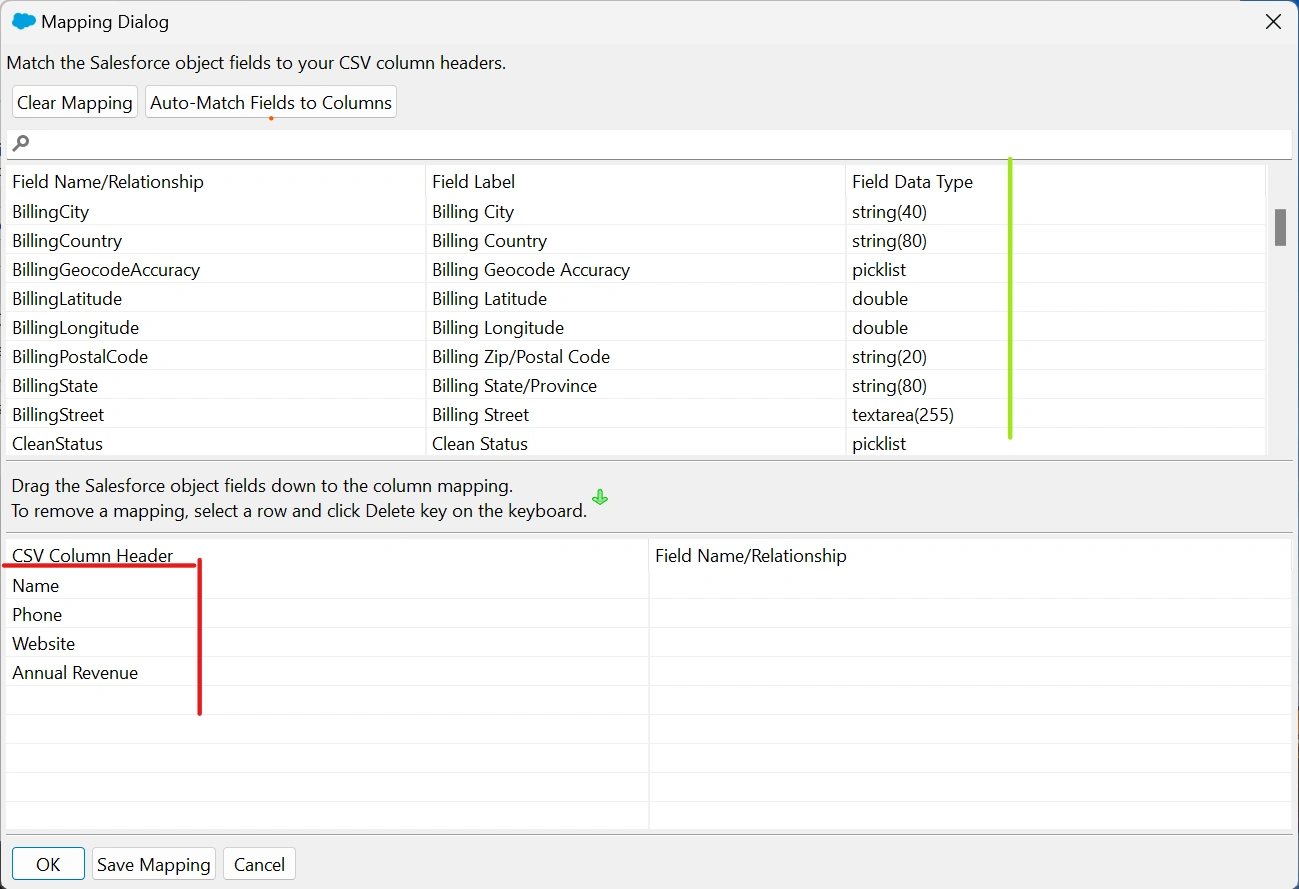Viewport: 1299px width, 889px height.
Task: Click the green down arrow icon
Action: click(x=600, y=497)
